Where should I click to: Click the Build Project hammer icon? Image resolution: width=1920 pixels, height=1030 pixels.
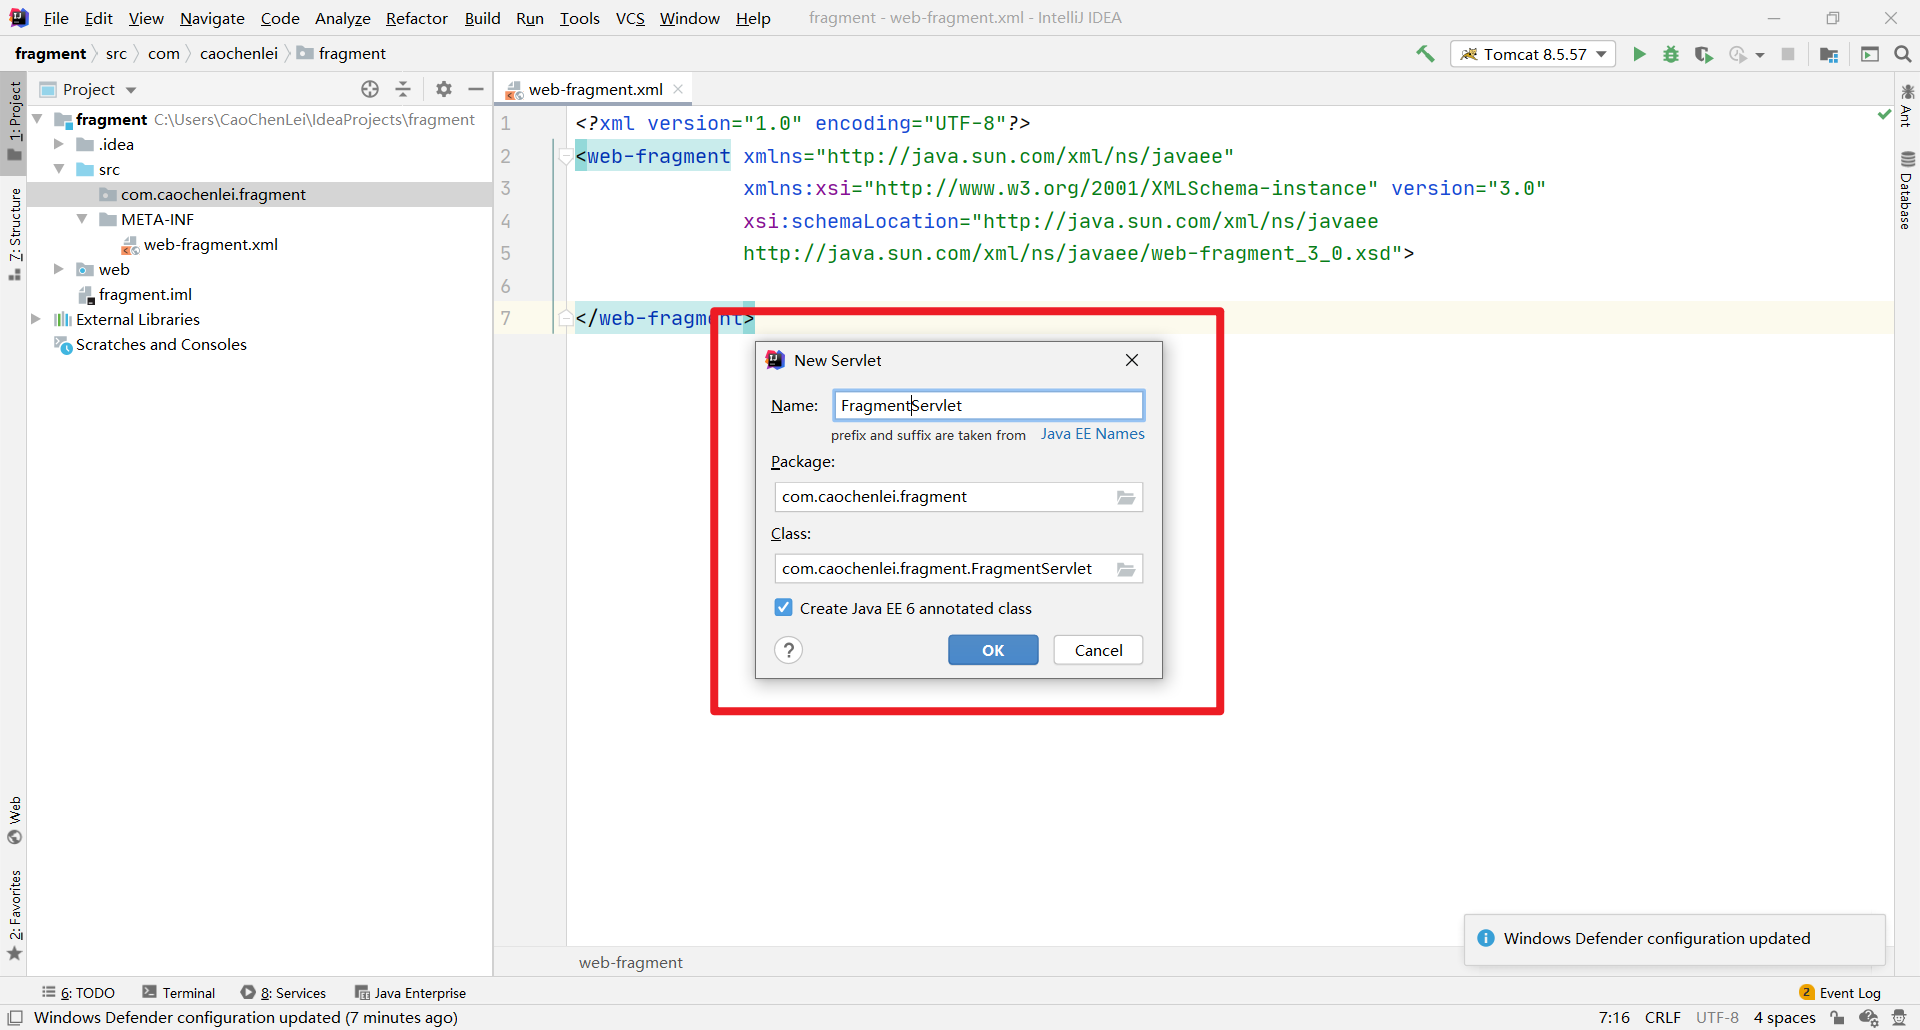[1425, 54]
